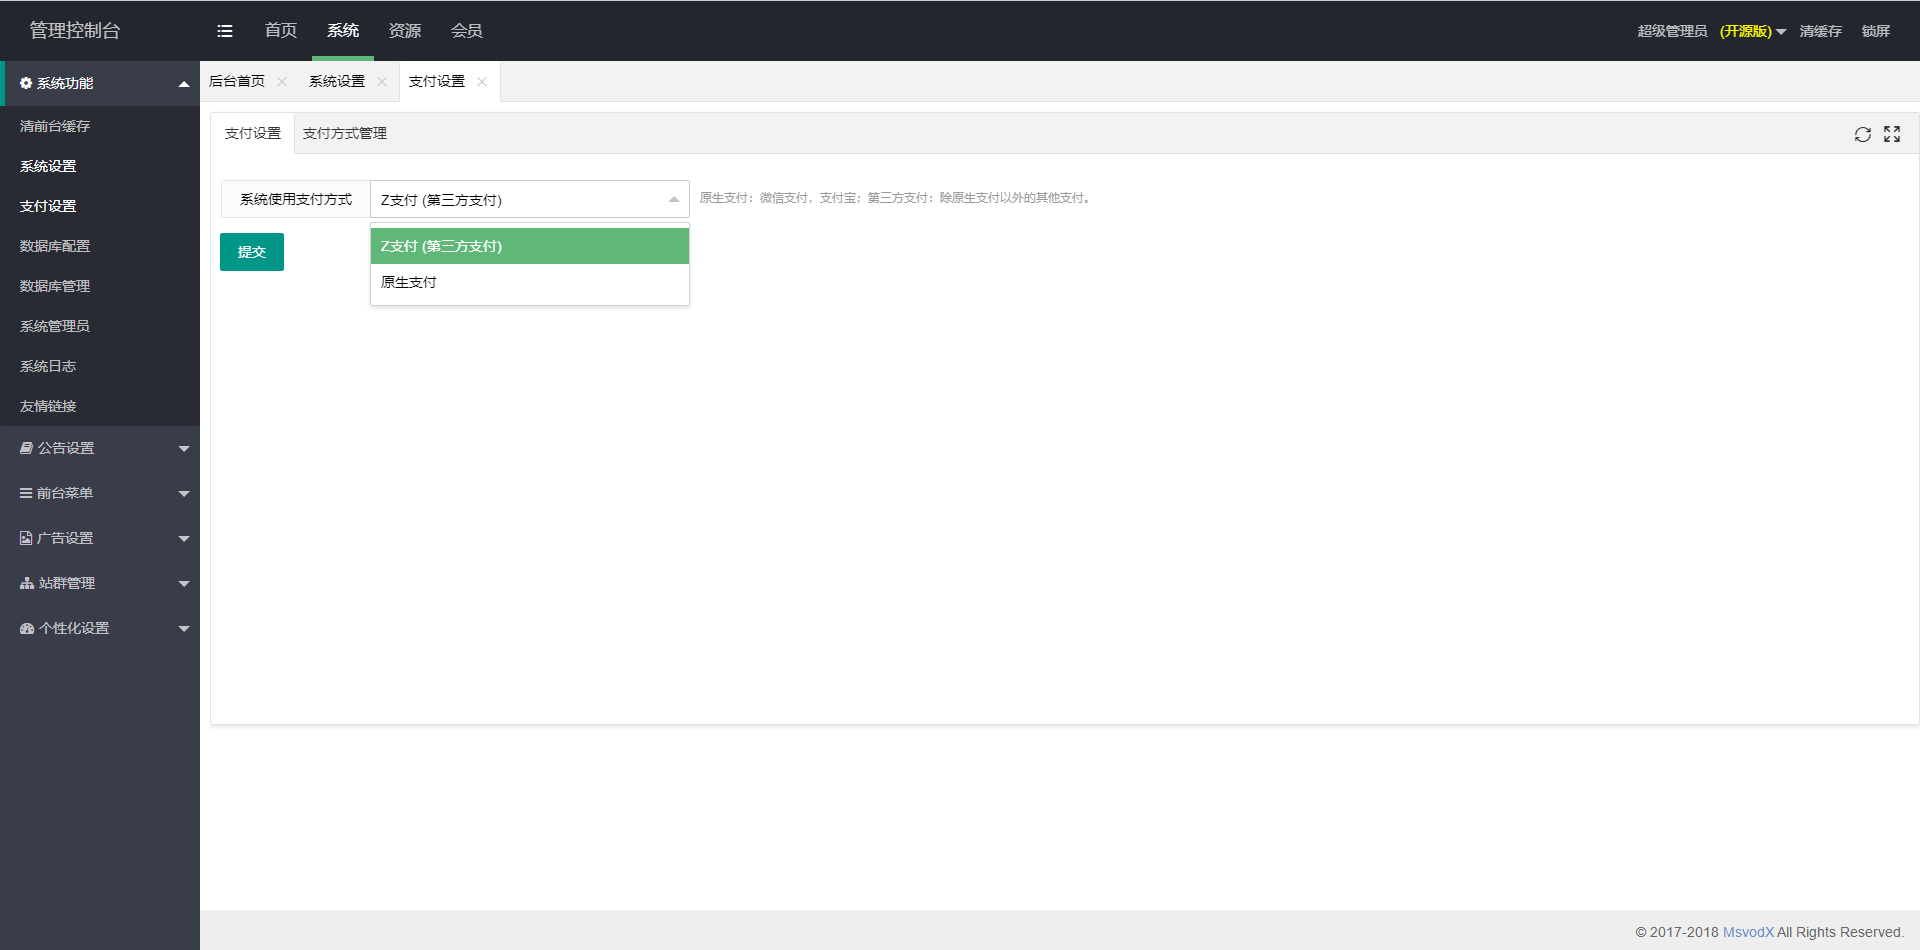Screen dimensions: 1920x950
Task: Switch to the 支付方式管理 tab
Action: coord(345,134)
